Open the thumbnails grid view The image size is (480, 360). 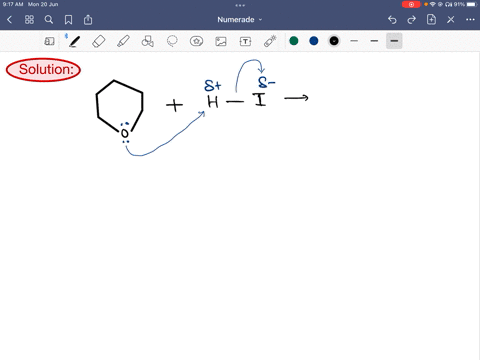29,20
